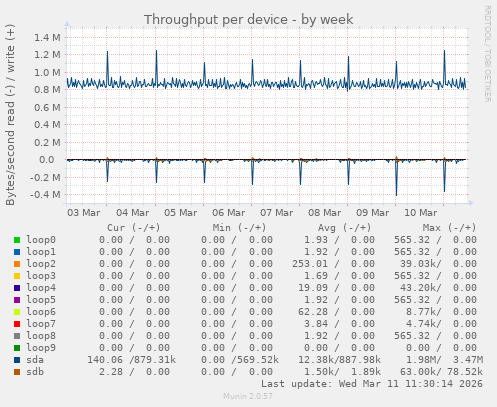
Task: Click the dark indigo loop4 legend swatch
Action: click(x=17, y=288)
